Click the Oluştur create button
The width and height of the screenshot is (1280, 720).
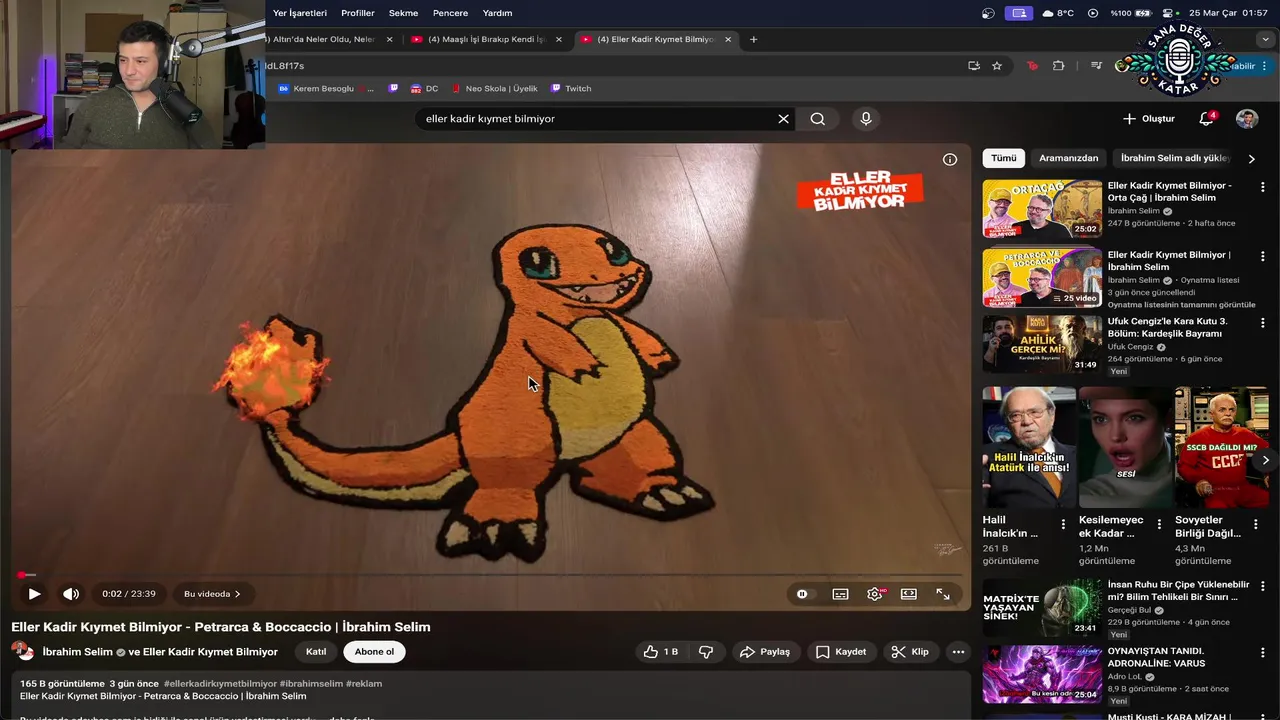coord(1148,119)
